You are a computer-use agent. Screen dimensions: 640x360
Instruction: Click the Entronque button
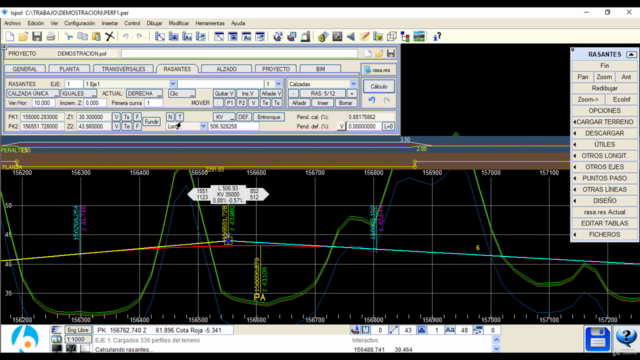pos(269,117)
